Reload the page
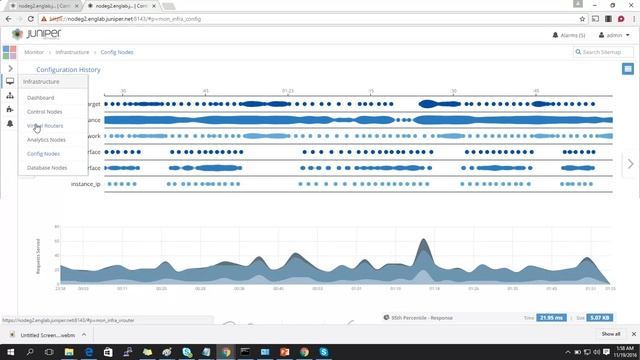This screenshot has width=640, height=360. tap(31, 19)
